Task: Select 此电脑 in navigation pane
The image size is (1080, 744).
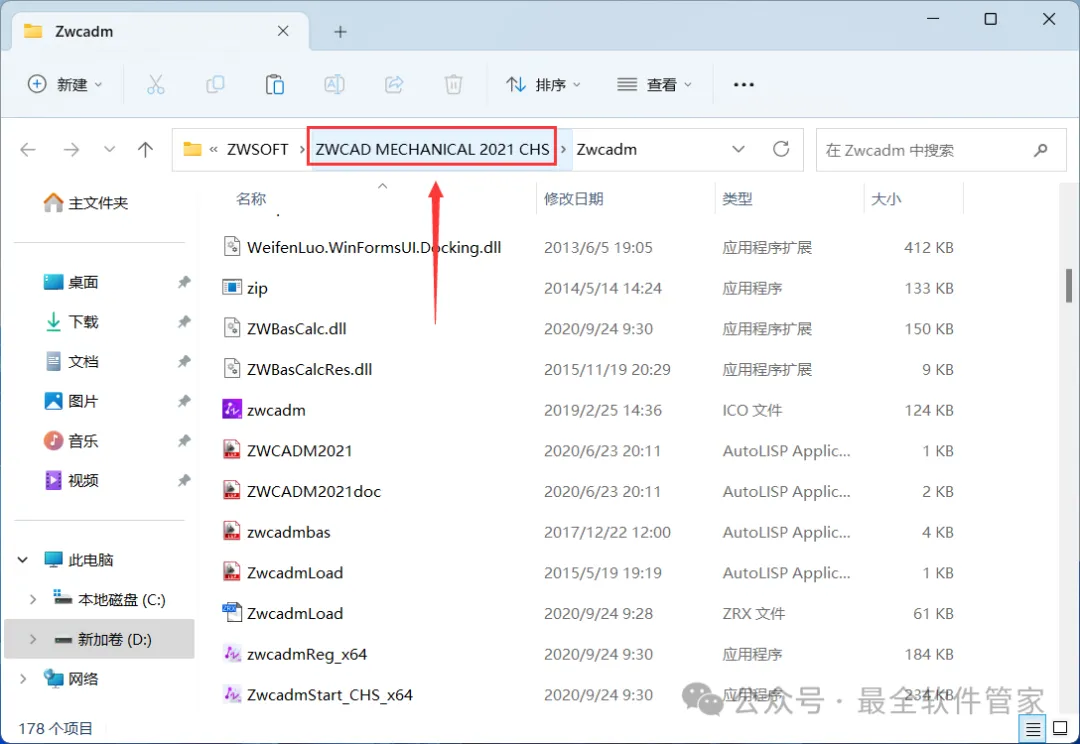Action: pyautogui.click(x=90, y=559)
